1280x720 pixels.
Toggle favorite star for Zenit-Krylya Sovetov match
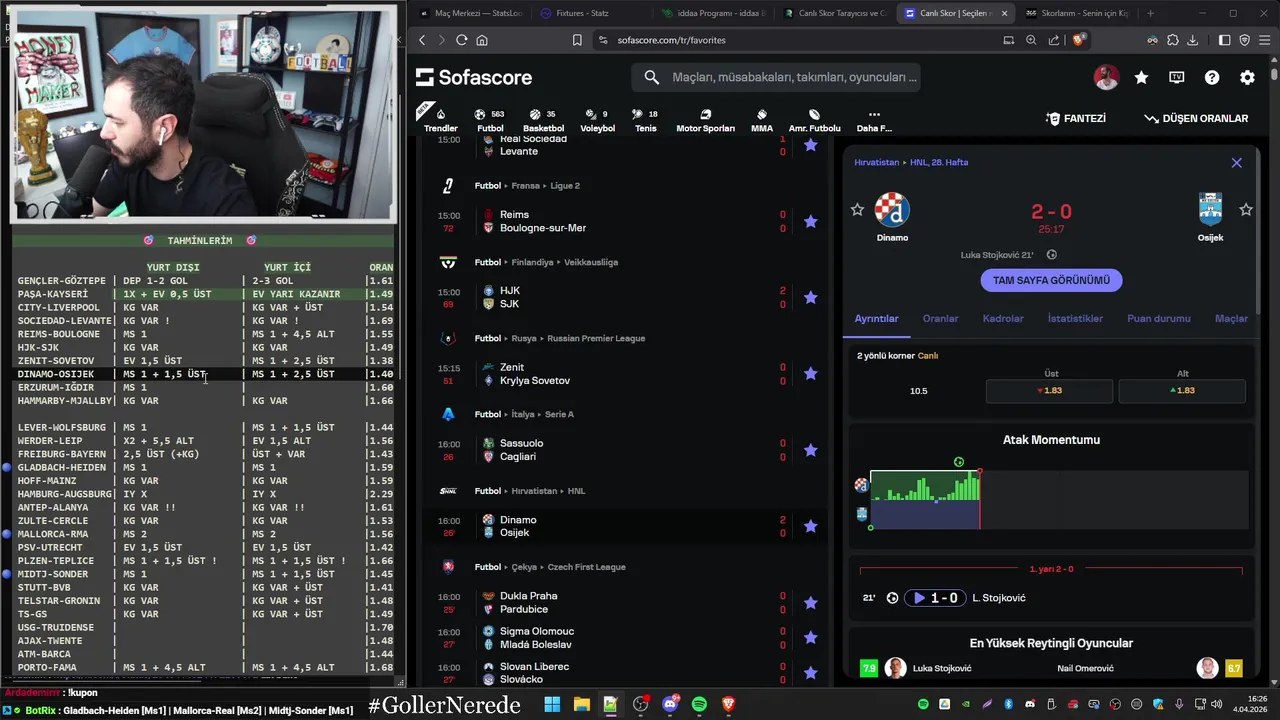811,373
